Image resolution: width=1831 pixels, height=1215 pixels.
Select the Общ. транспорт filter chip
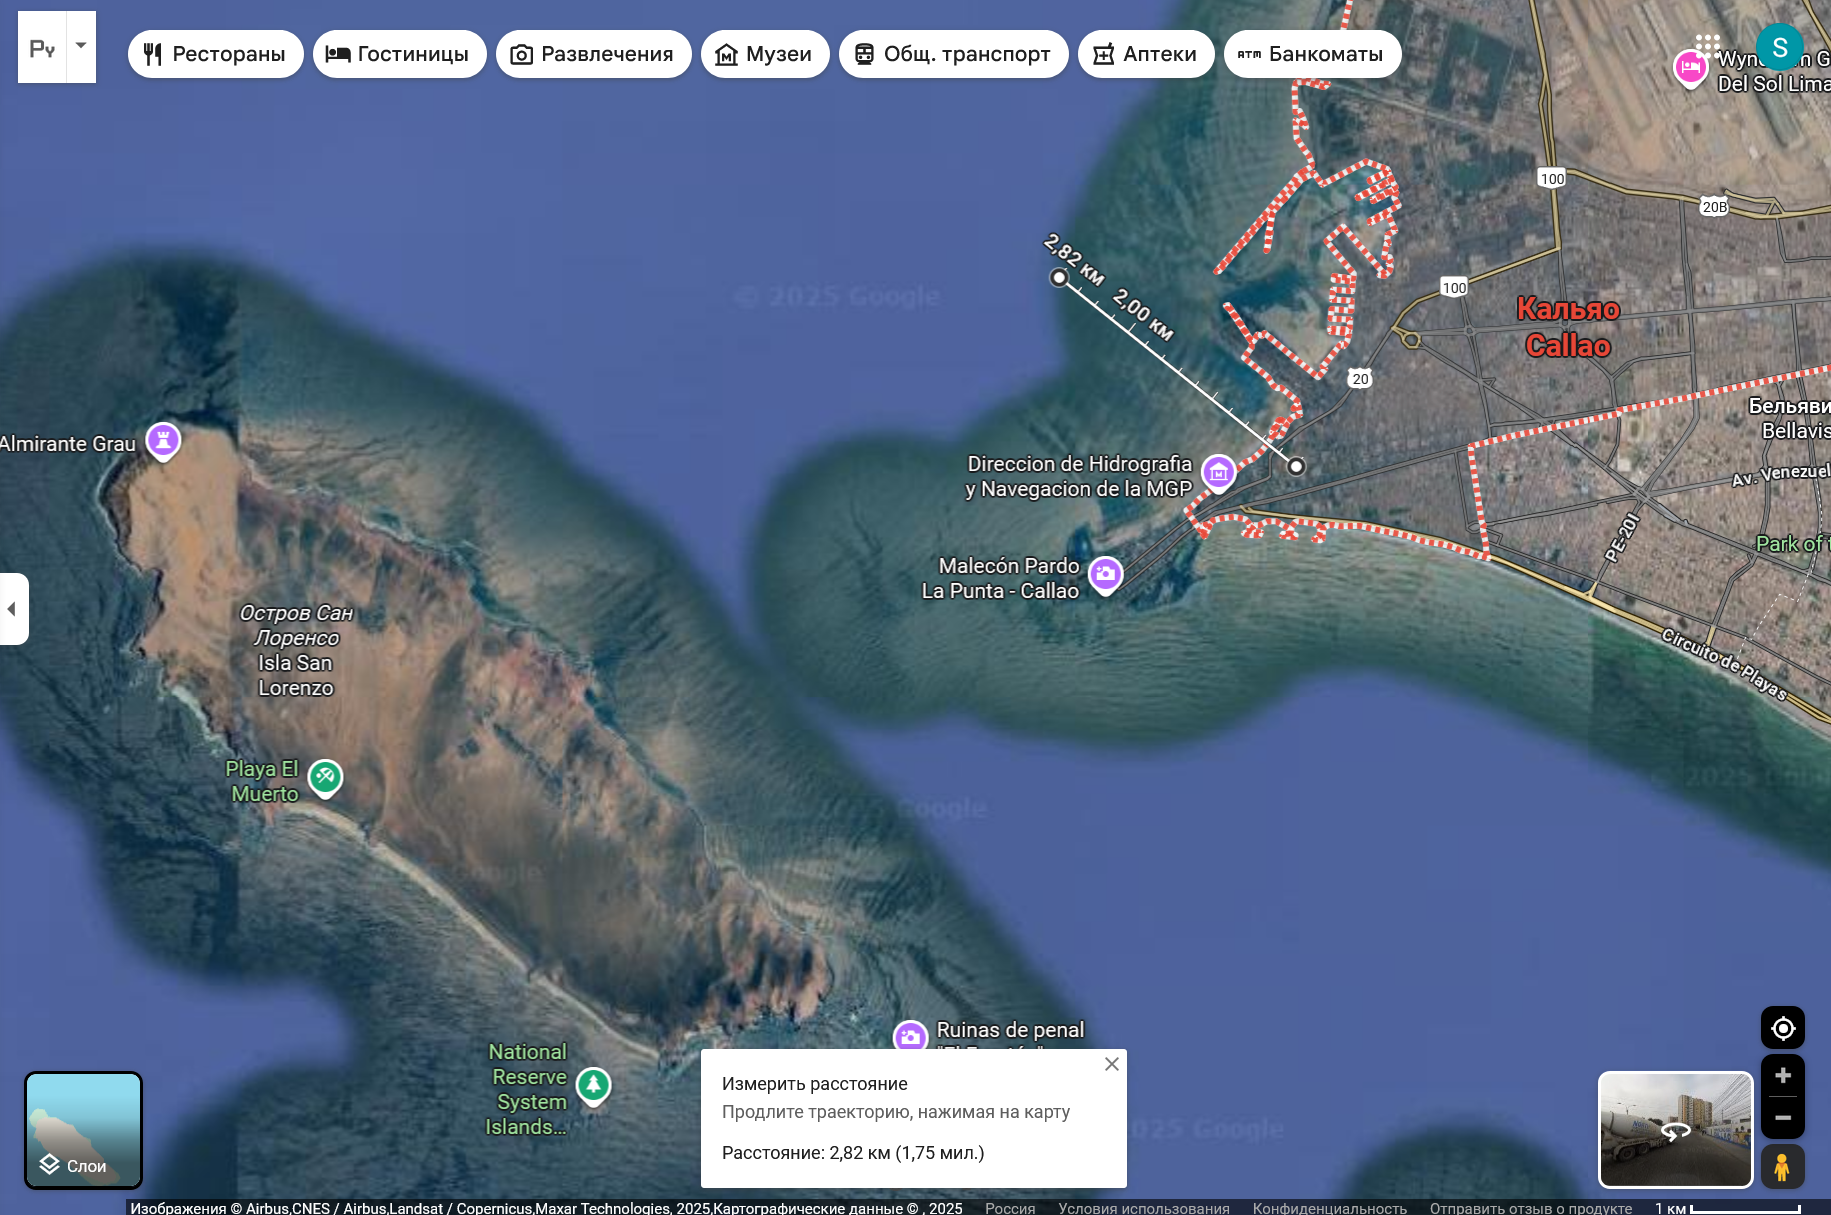953,54
